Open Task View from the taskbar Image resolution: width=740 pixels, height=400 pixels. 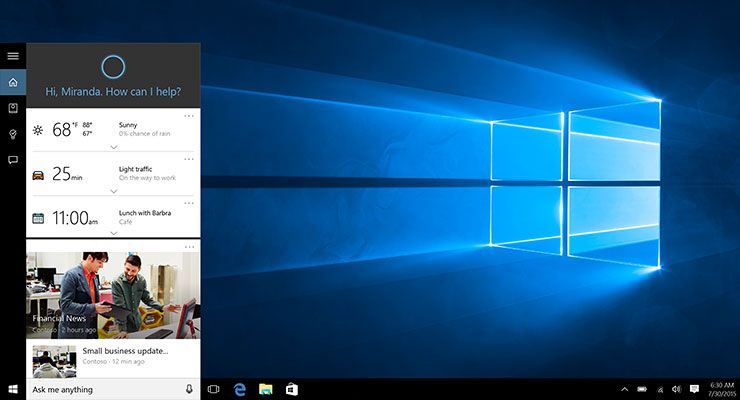click(213, 389)
